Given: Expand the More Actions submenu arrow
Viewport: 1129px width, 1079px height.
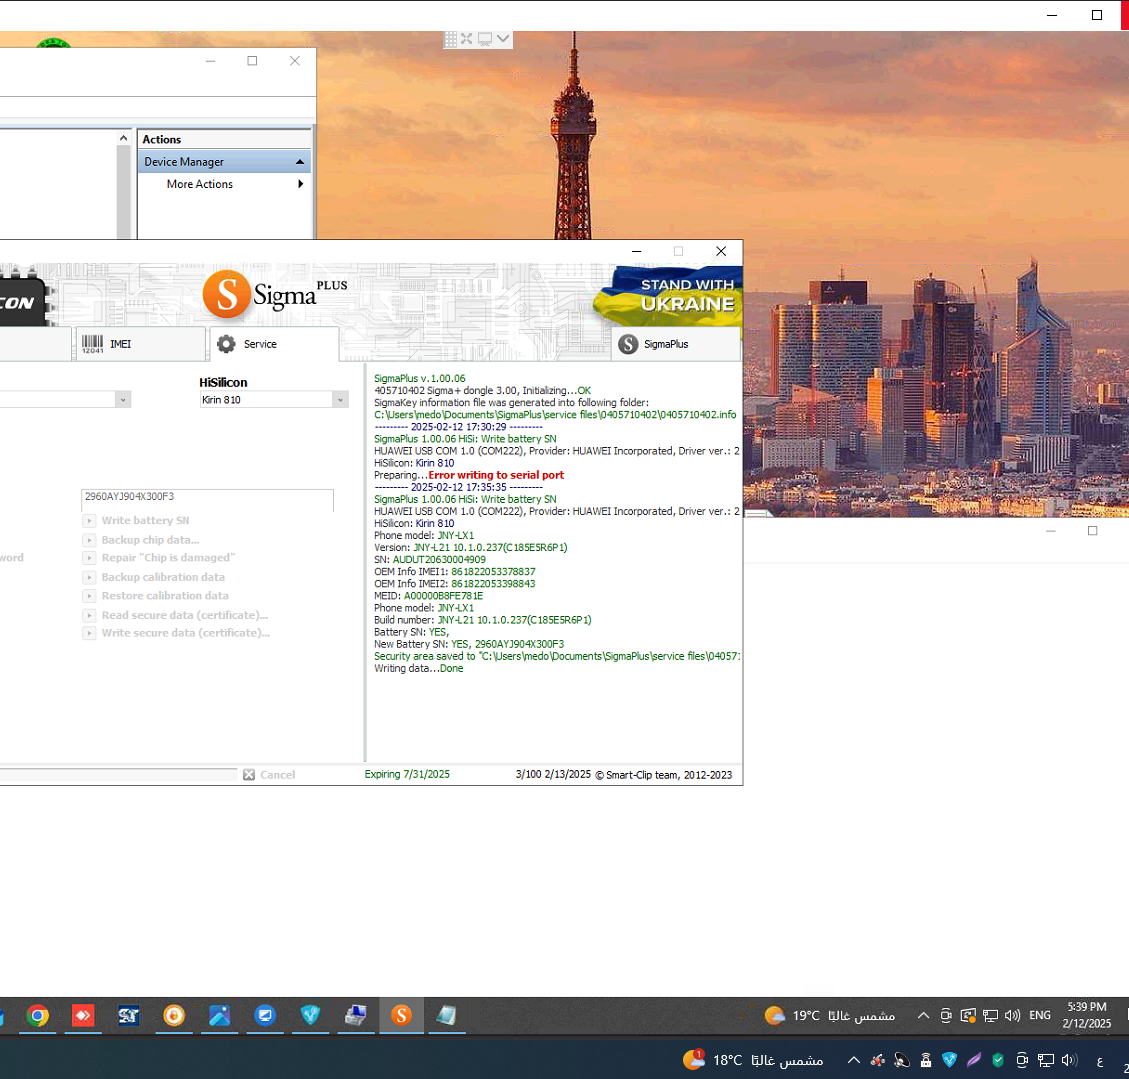Looking at the screenshot, I should [x=300, y=184].
